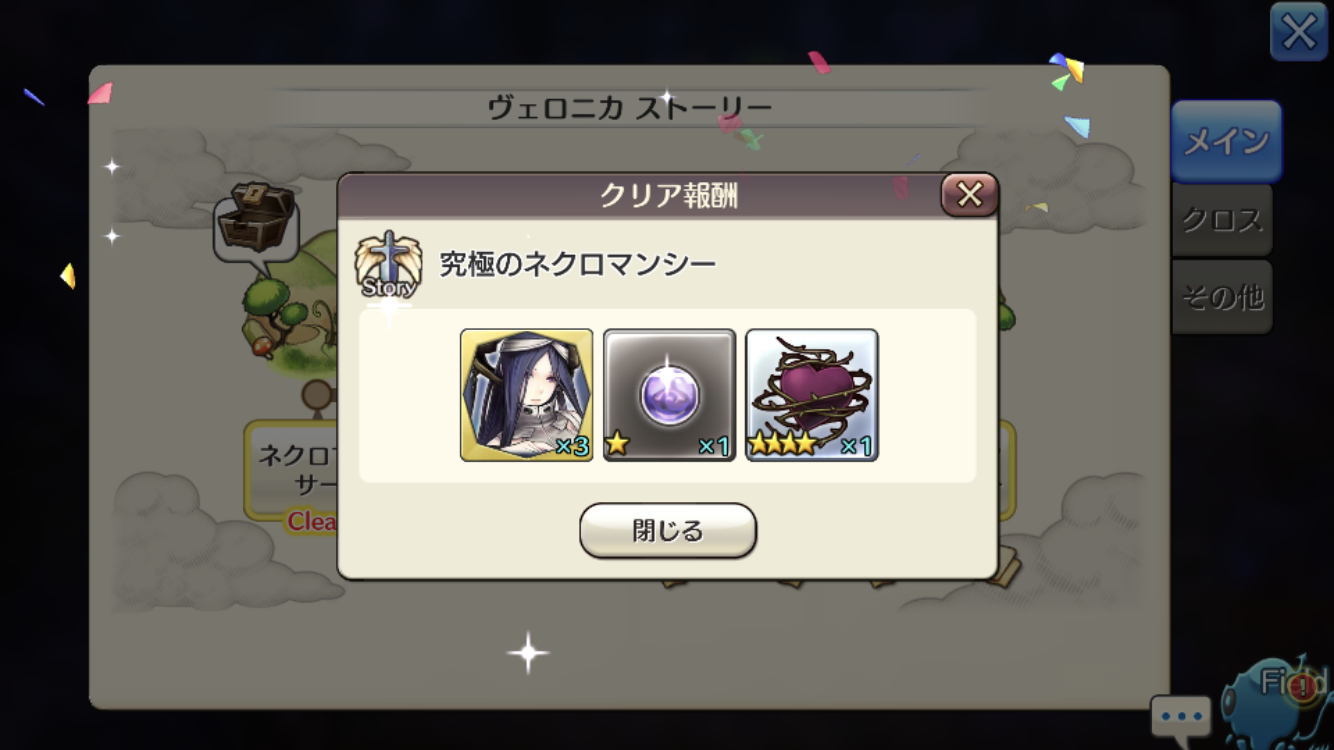
Task: Tap the クリア報酬 dialog title bar
Action: tap(668, 196)
